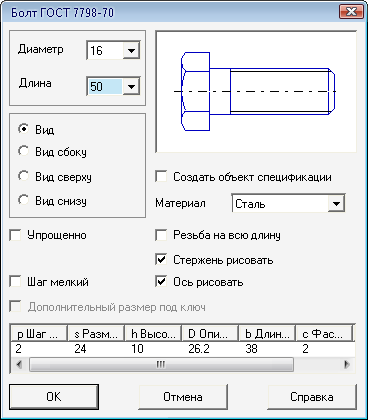Click the bolt preview image

[256, 92]
